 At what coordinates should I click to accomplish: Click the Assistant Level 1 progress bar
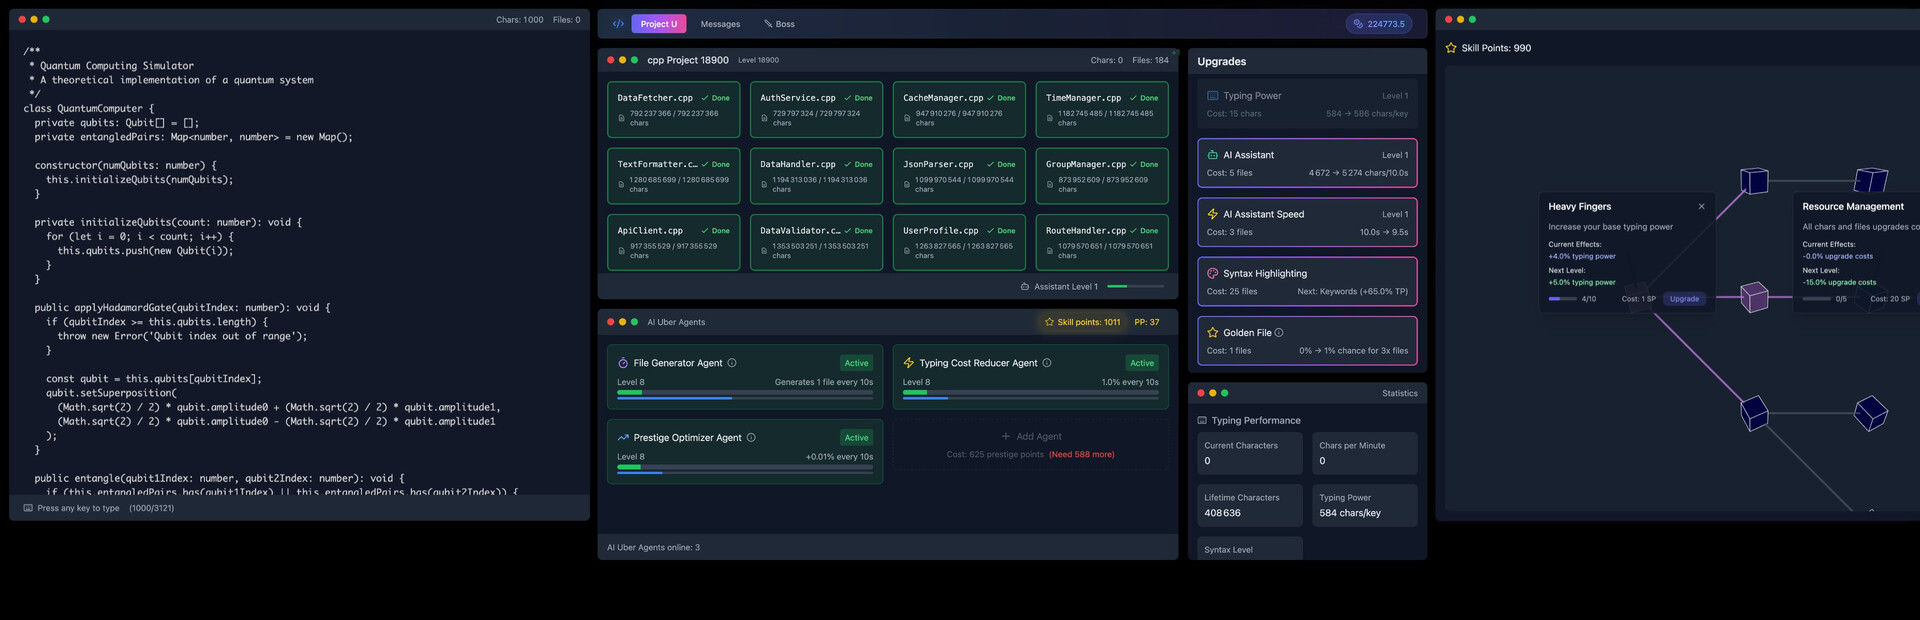pyautogui.click(x=1135, y=287)
